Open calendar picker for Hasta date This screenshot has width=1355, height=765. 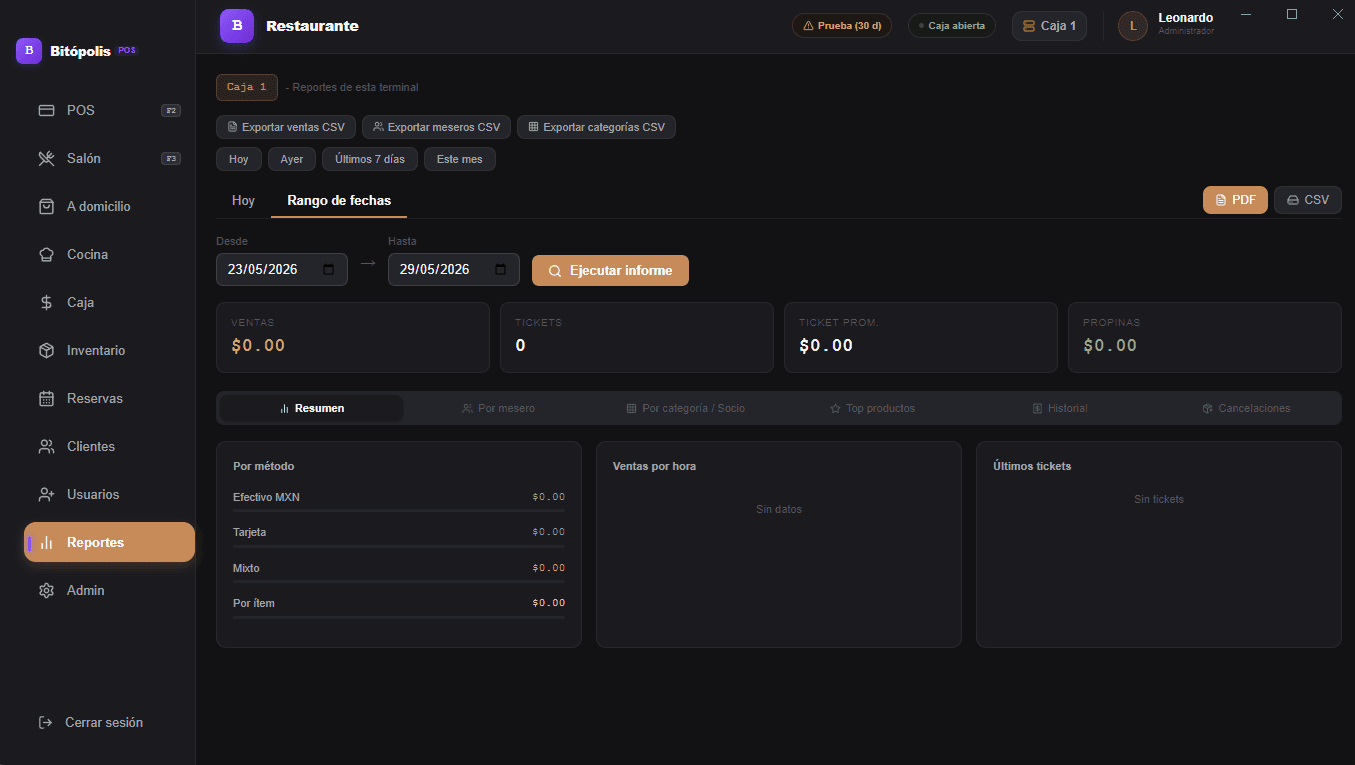coord(501,269)
